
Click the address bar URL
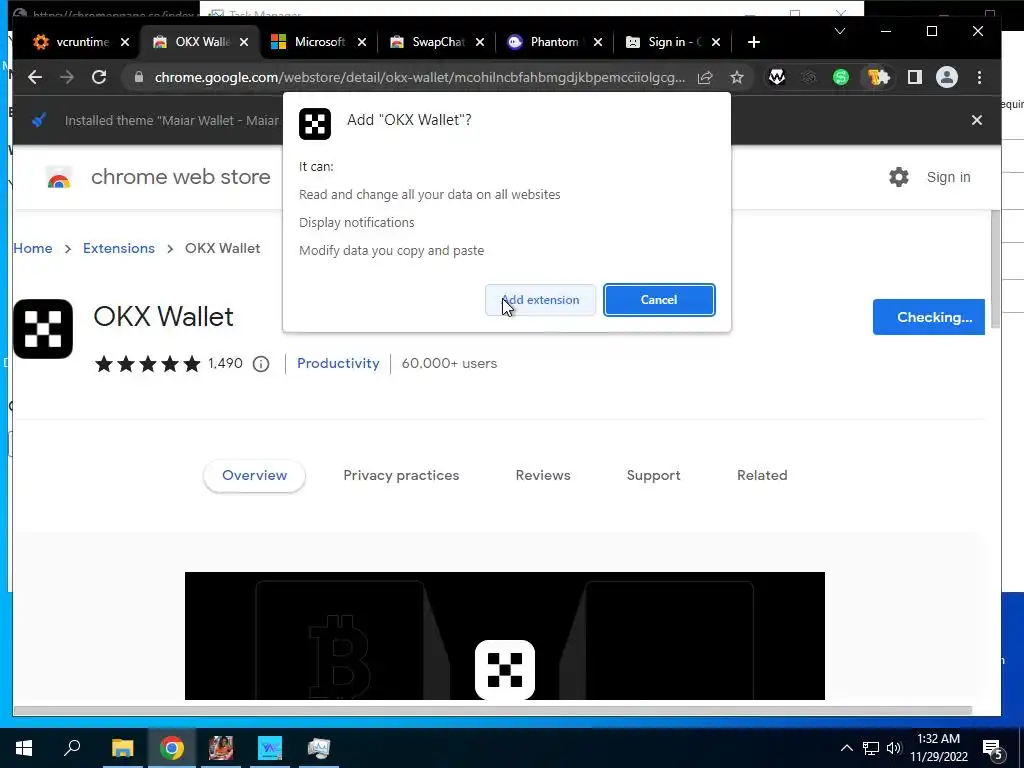point(420,77)
